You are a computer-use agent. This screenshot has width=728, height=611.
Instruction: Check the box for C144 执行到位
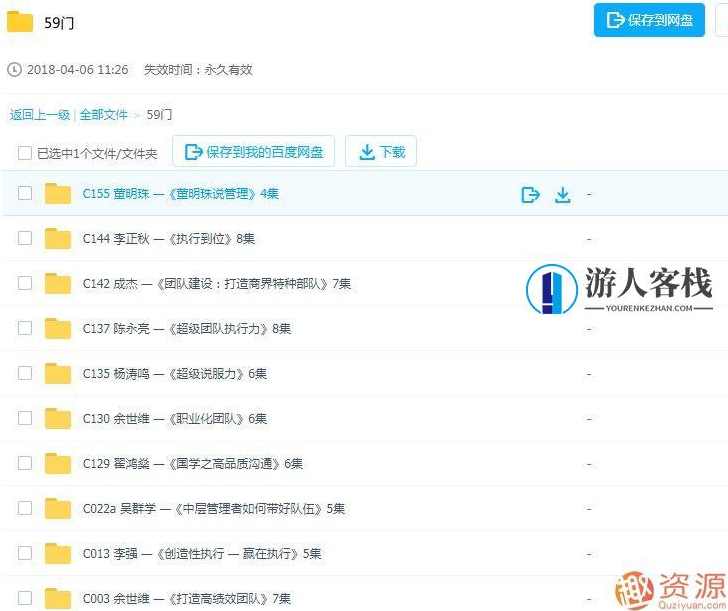(x=25, y=238)
